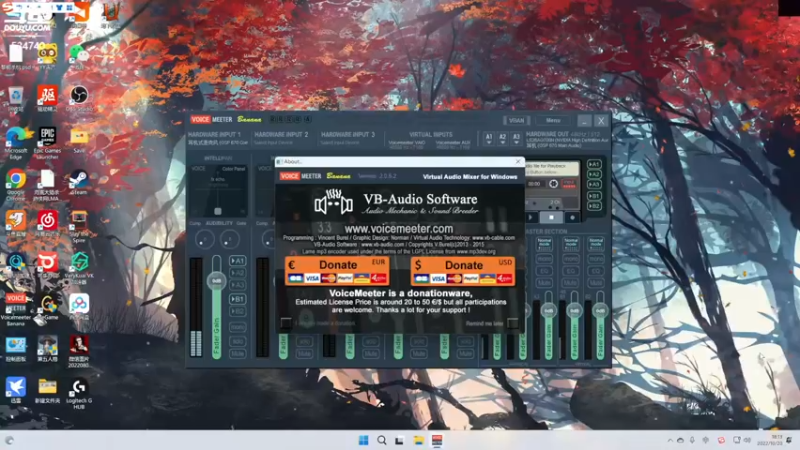
Task: Open Voicemeeter Banana desktop shortcut
Action: click(x=16, y=310)
